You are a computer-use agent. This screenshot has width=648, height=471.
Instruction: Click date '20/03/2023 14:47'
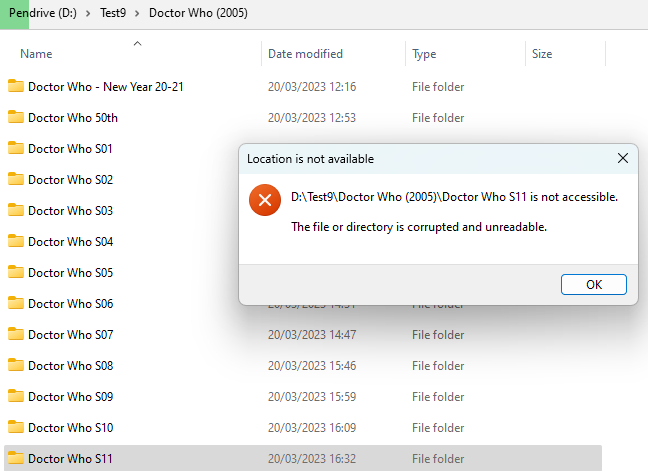click(312, 335)
